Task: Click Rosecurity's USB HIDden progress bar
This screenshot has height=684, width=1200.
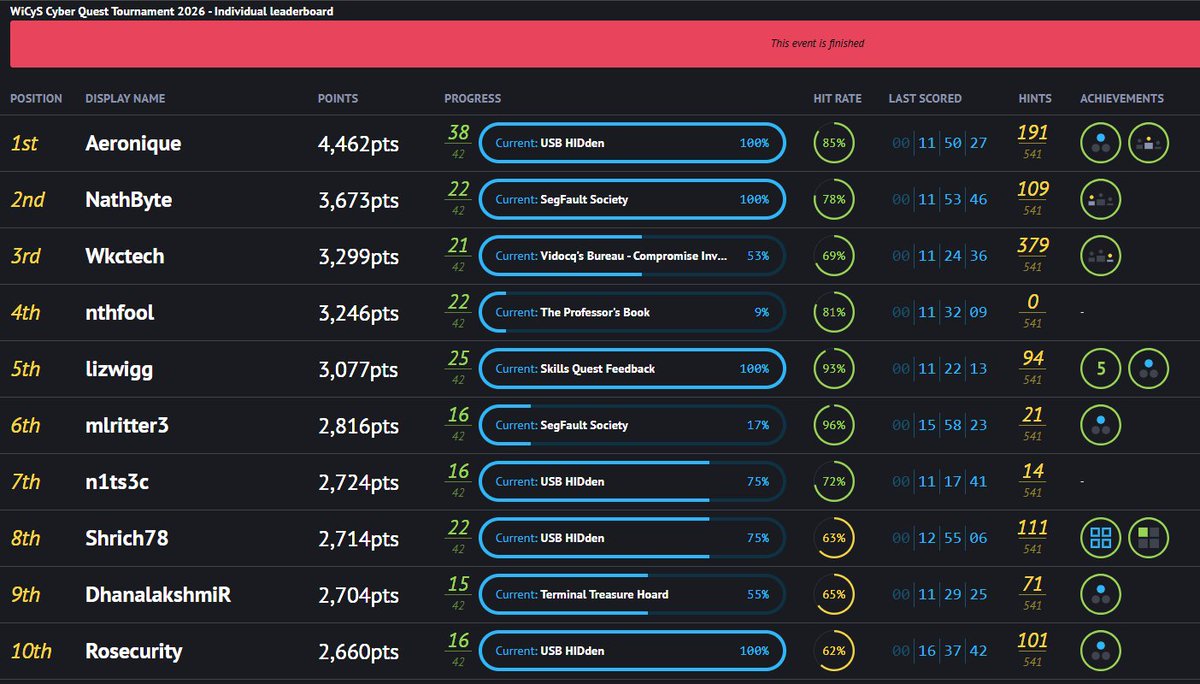Action: (632, 651)
